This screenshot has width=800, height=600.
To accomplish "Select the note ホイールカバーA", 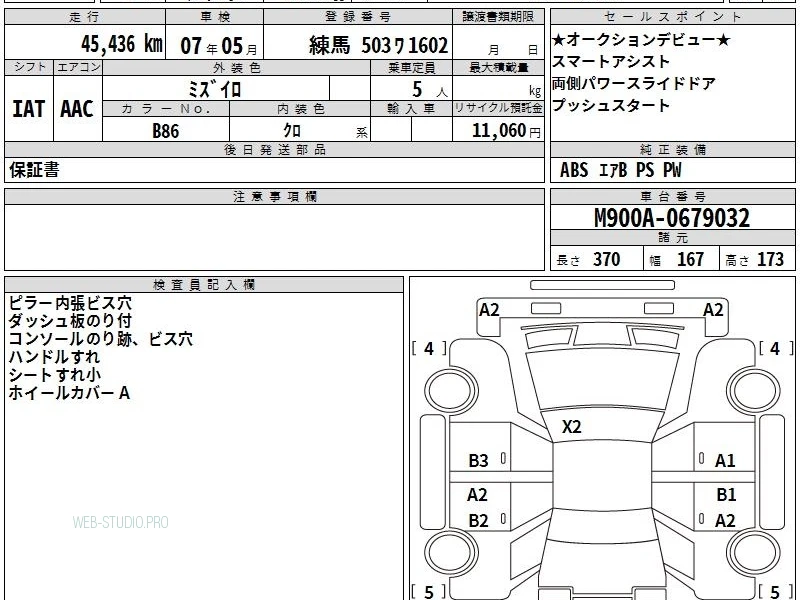I will coord(69,392).
